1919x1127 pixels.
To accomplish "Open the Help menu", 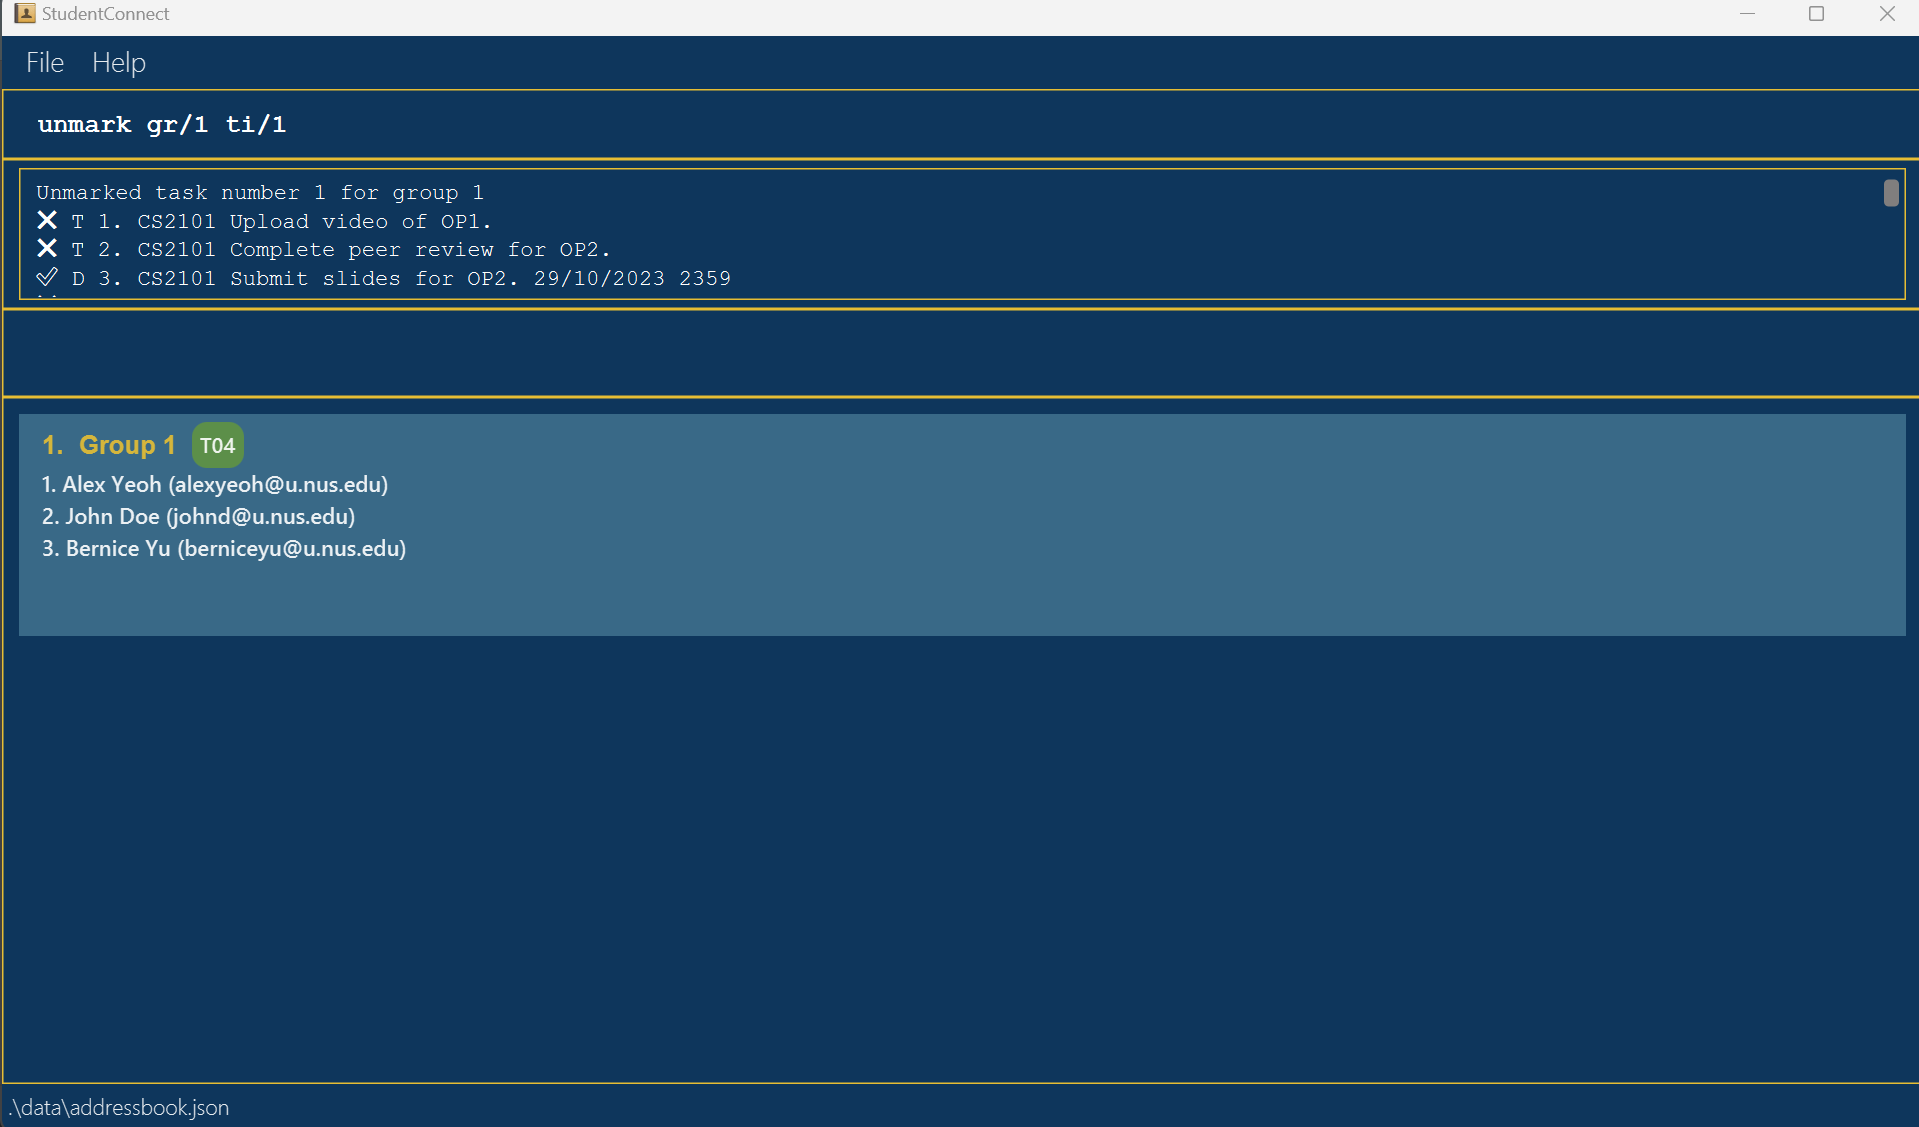I will (118, 62).
